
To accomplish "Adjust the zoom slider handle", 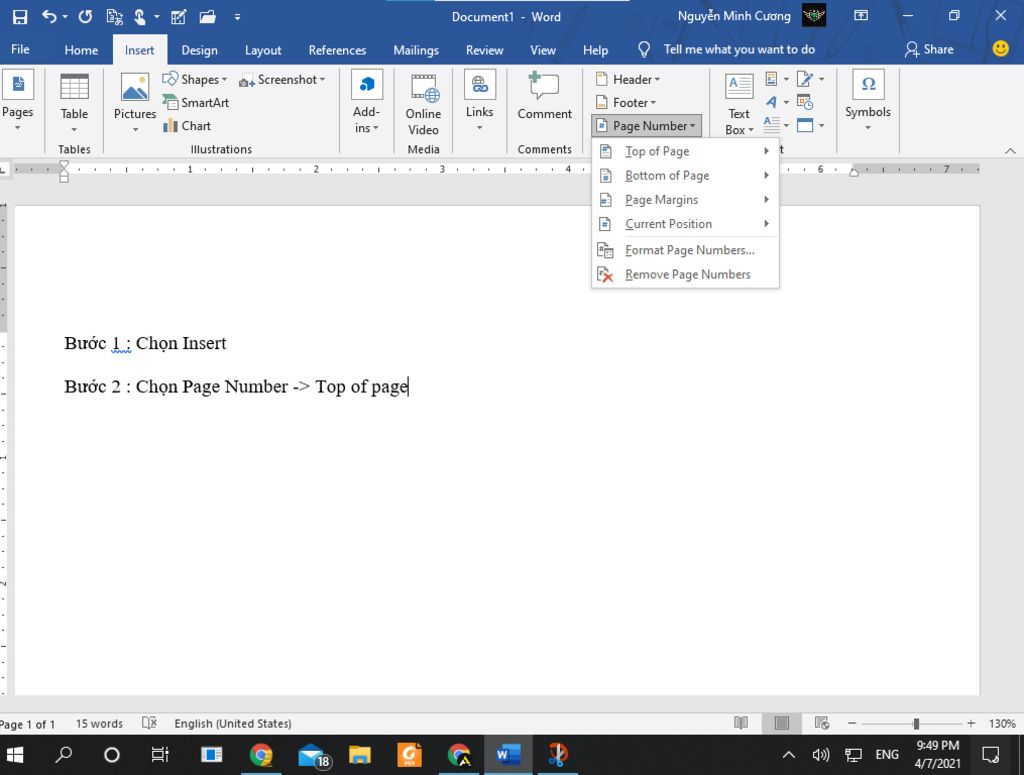I will click(916, 723).
